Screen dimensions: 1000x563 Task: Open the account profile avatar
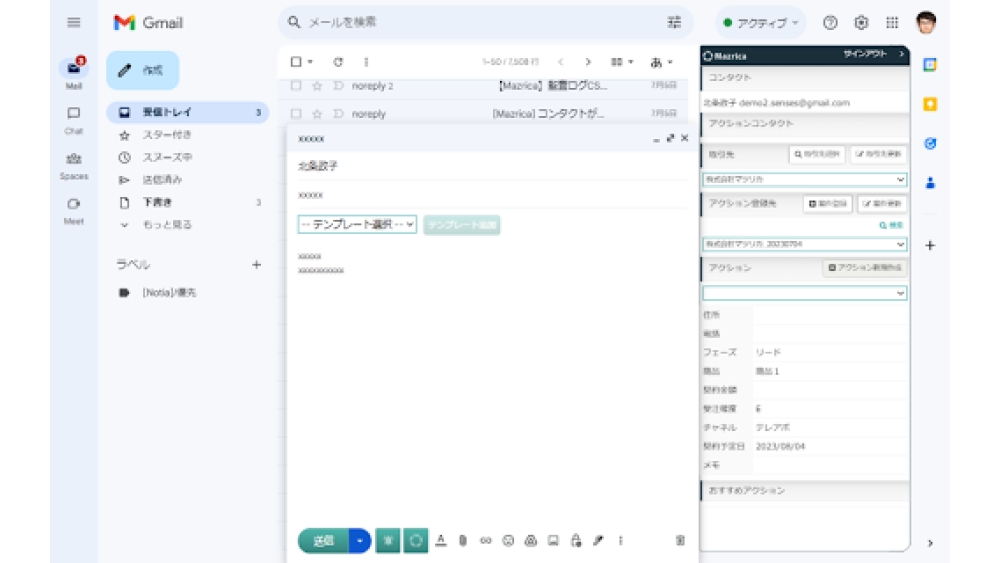(926, 22)
